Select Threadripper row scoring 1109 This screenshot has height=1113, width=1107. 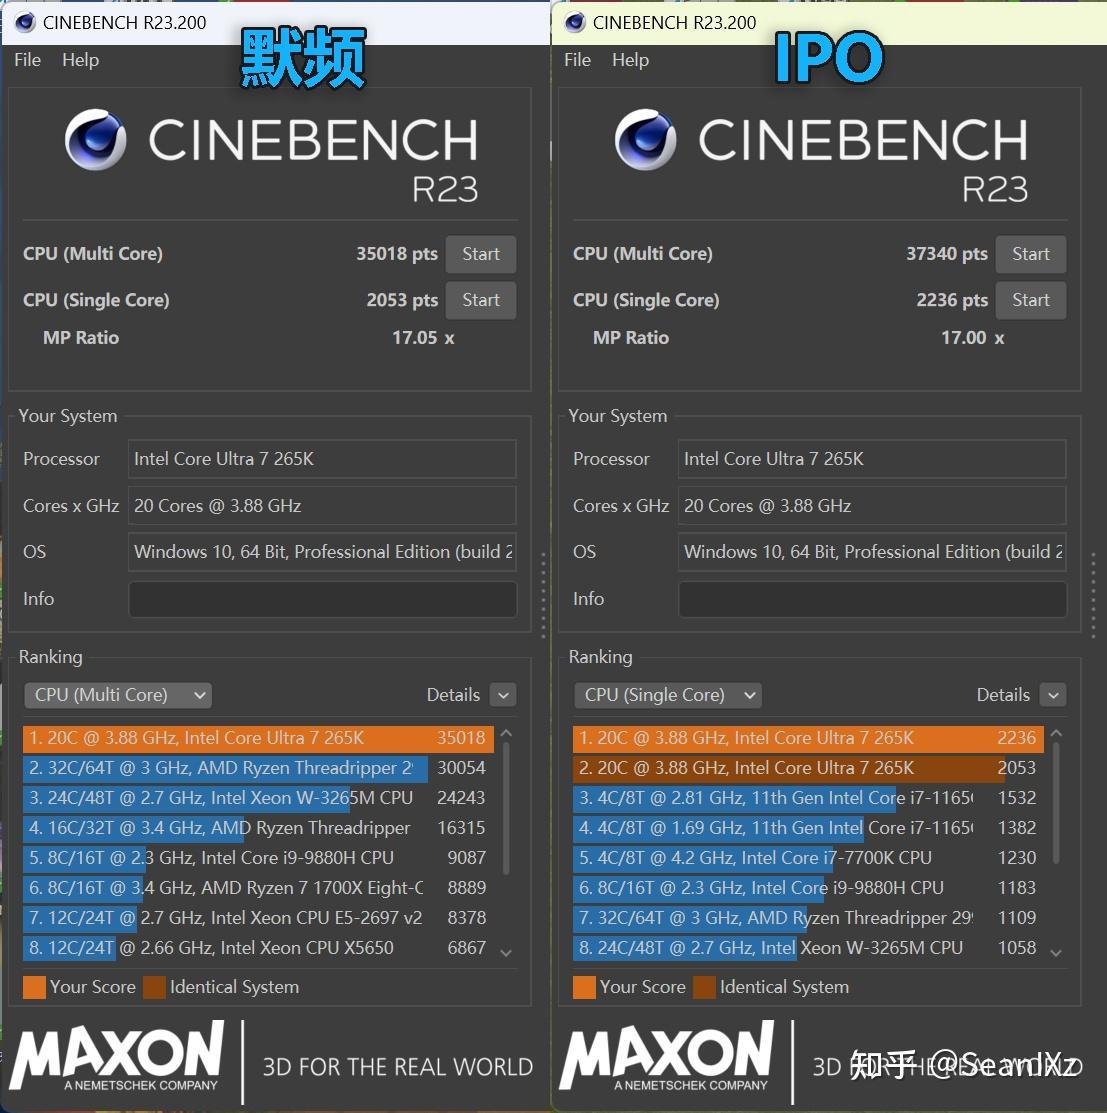(808, 918)
